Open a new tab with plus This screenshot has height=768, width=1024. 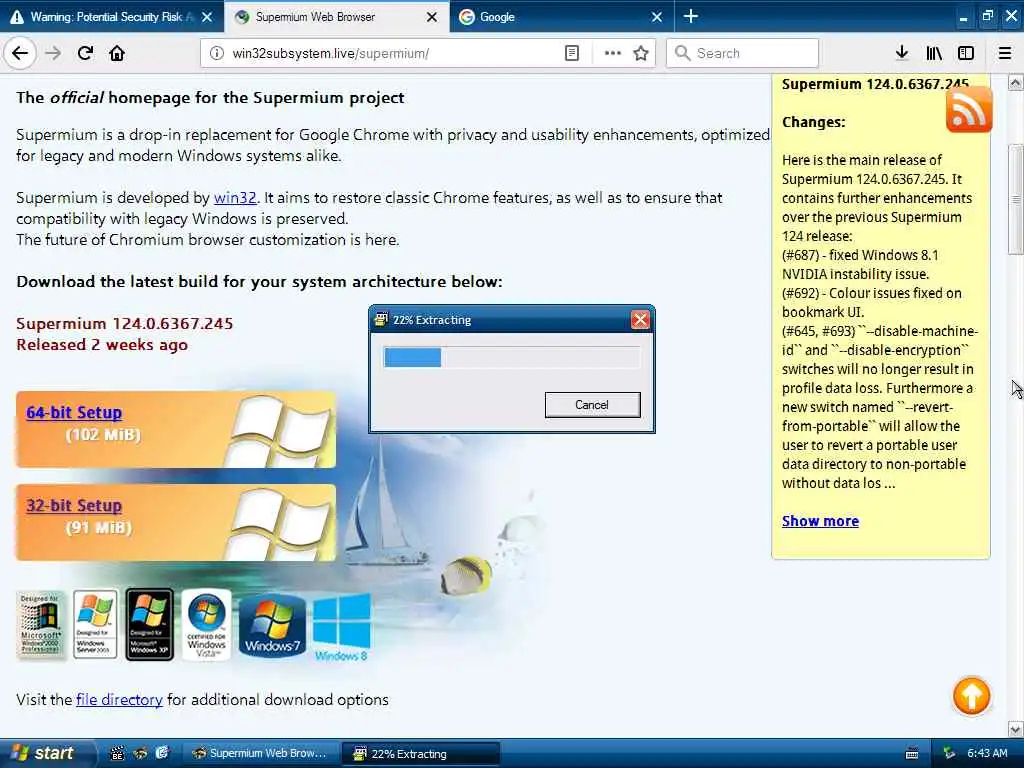690,16
